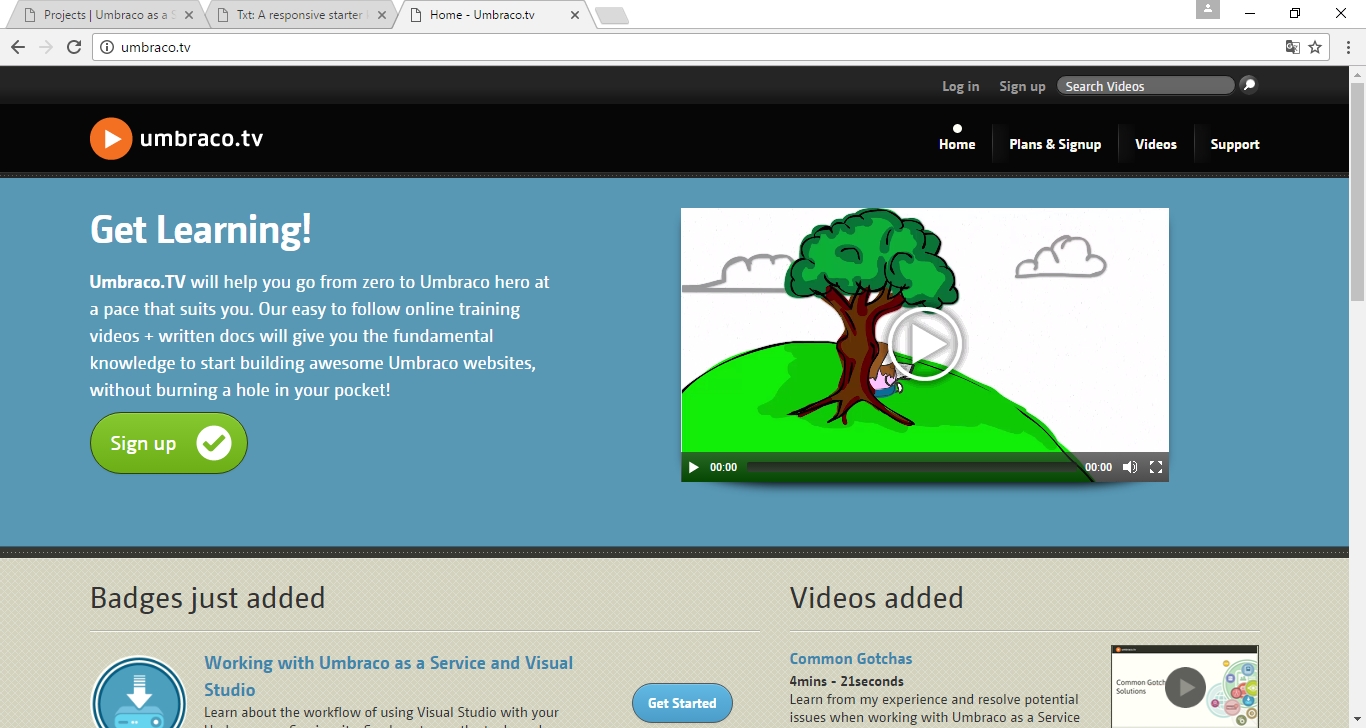Click the Search Videos input field
Image resolution: width=1366 pixels, height=728 pixels.
pos(1145,86)
